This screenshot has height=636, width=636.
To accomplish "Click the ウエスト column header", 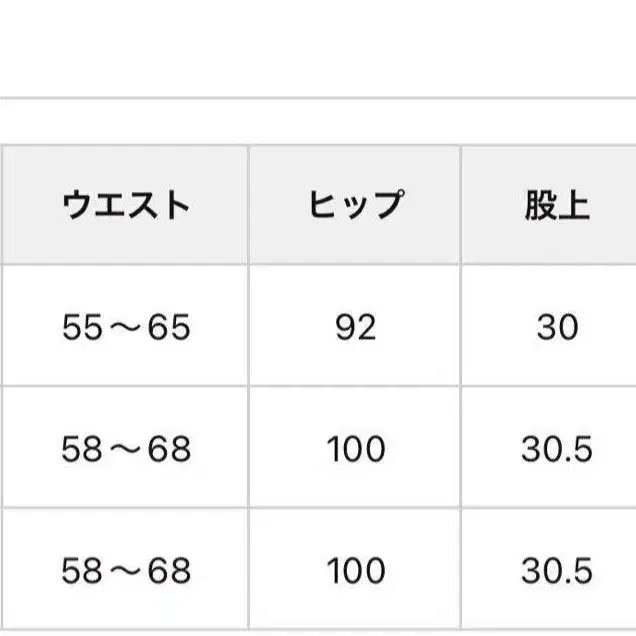I will click(x=125, y=205).
